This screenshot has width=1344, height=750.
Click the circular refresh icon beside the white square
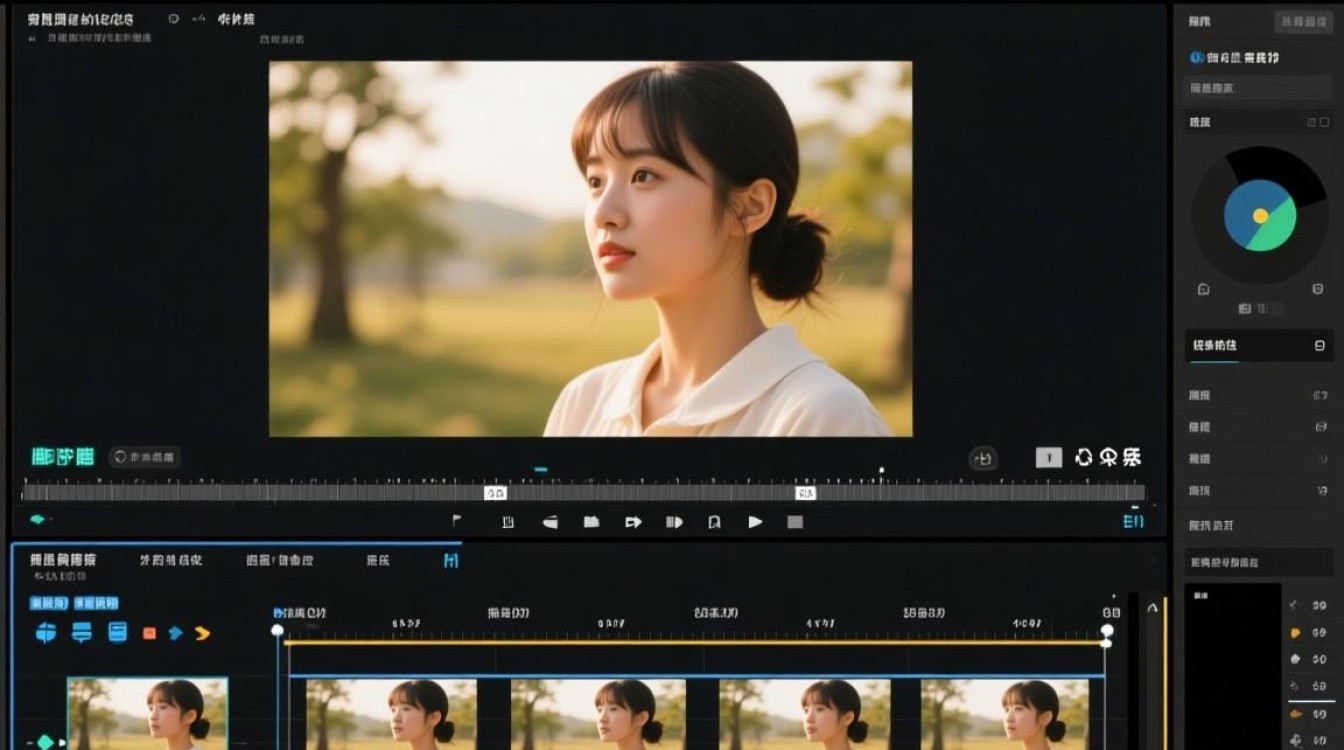[1084, 457]
